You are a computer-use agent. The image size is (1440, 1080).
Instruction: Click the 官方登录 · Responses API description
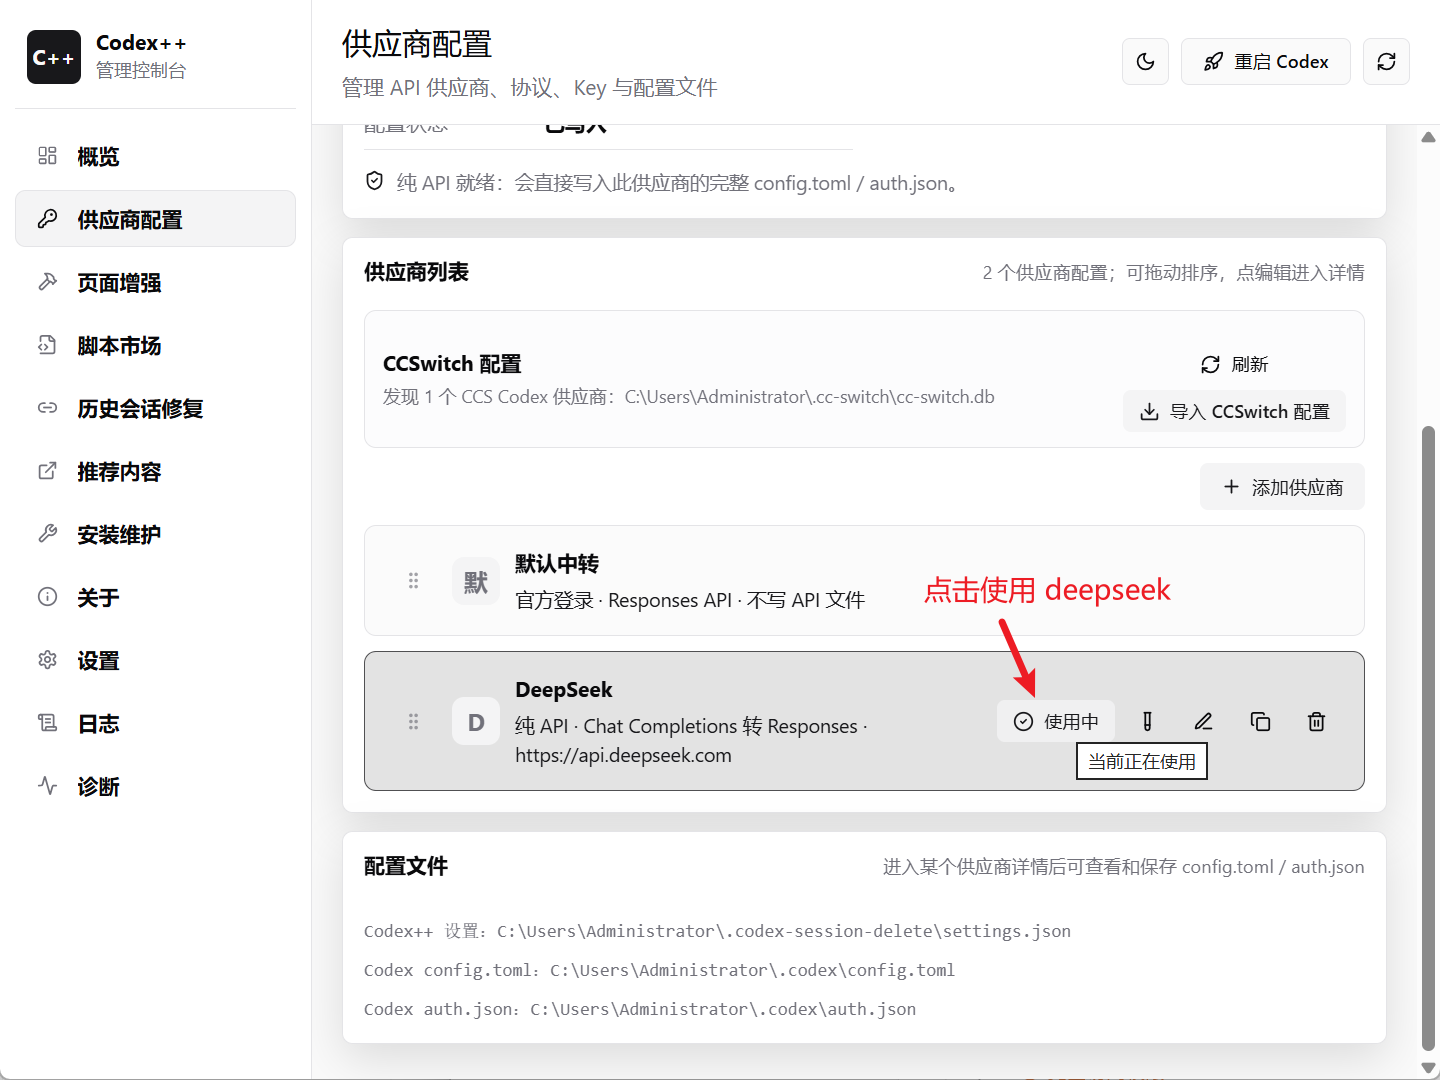click(x=690, y=600)
